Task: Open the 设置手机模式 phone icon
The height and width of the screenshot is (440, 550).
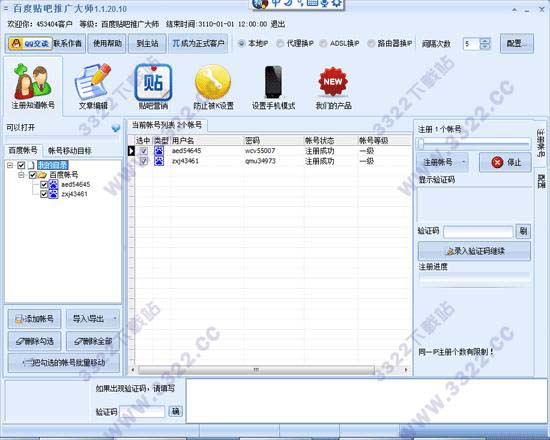Action: 274,86
